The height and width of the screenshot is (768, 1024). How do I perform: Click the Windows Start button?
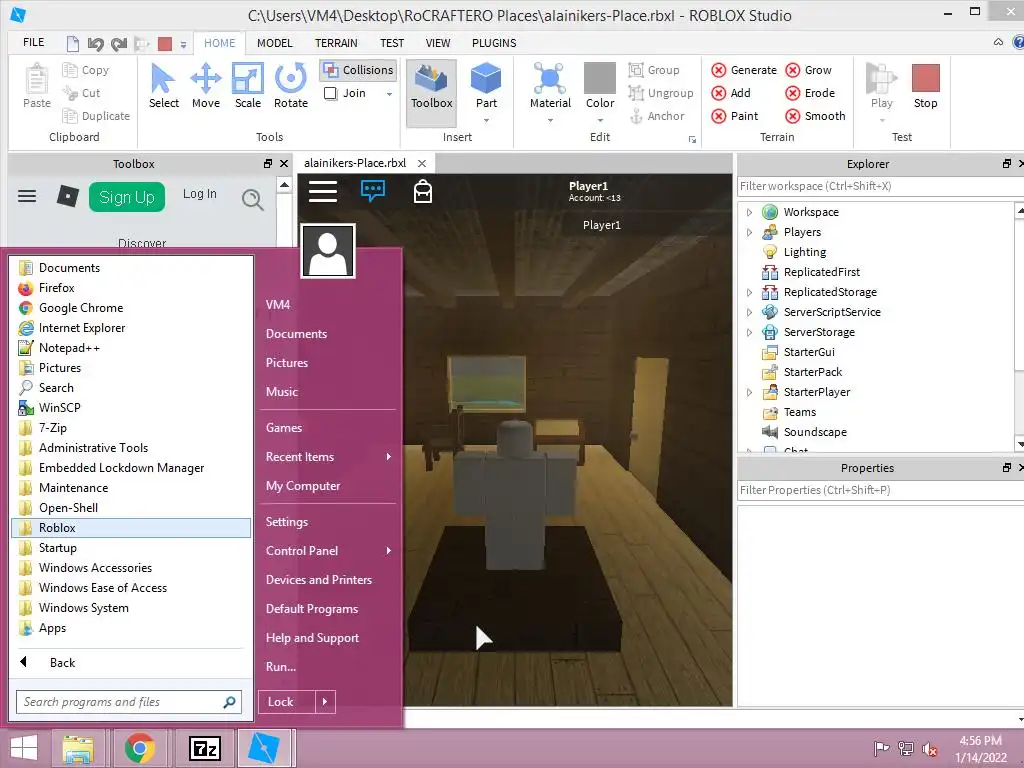(24, 748)
